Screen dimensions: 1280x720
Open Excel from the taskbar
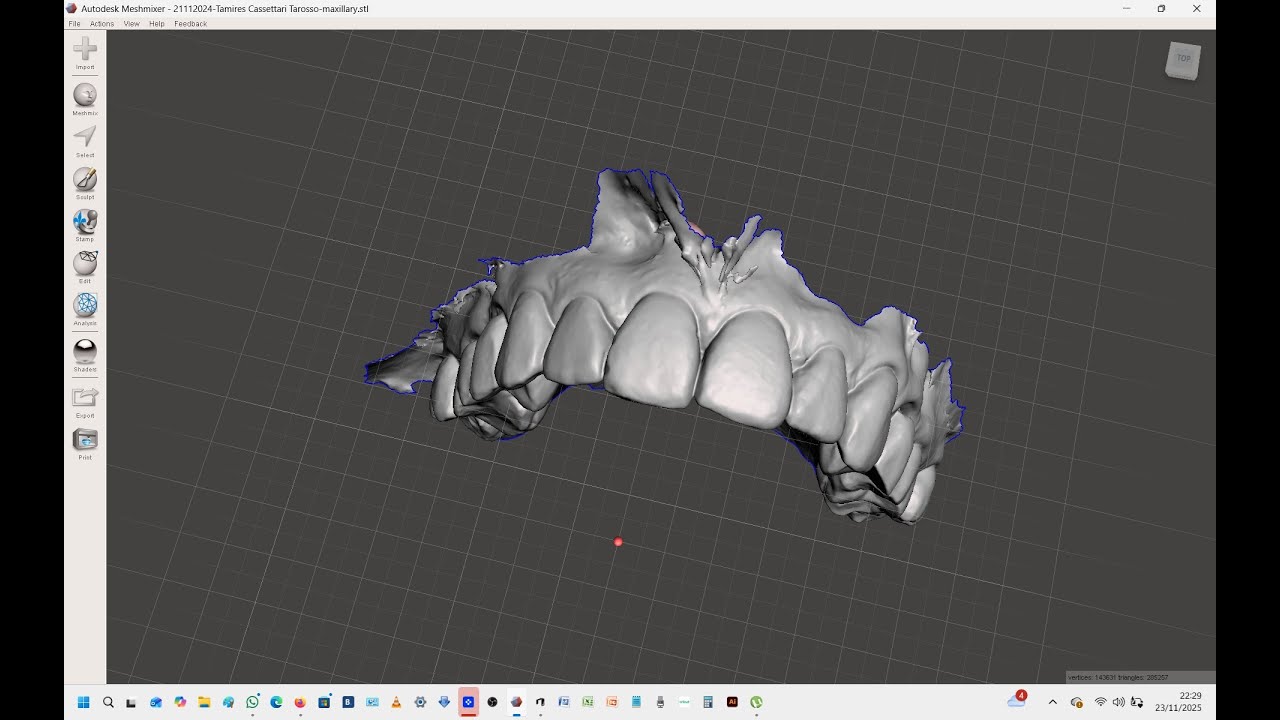tap(588, 702)
